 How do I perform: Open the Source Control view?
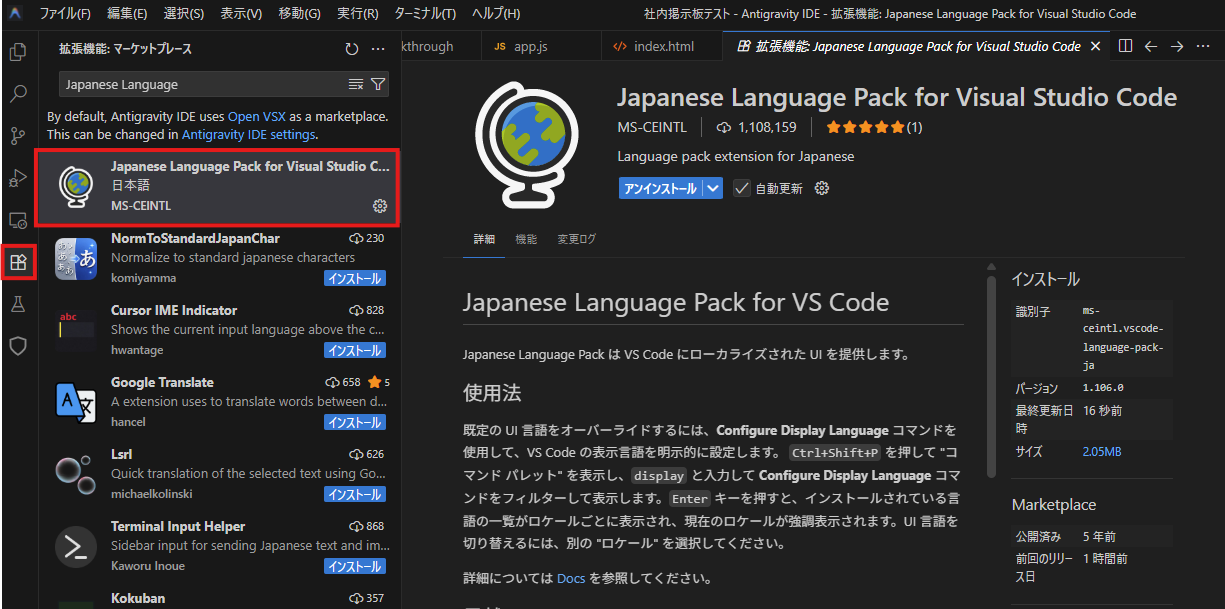17,136
